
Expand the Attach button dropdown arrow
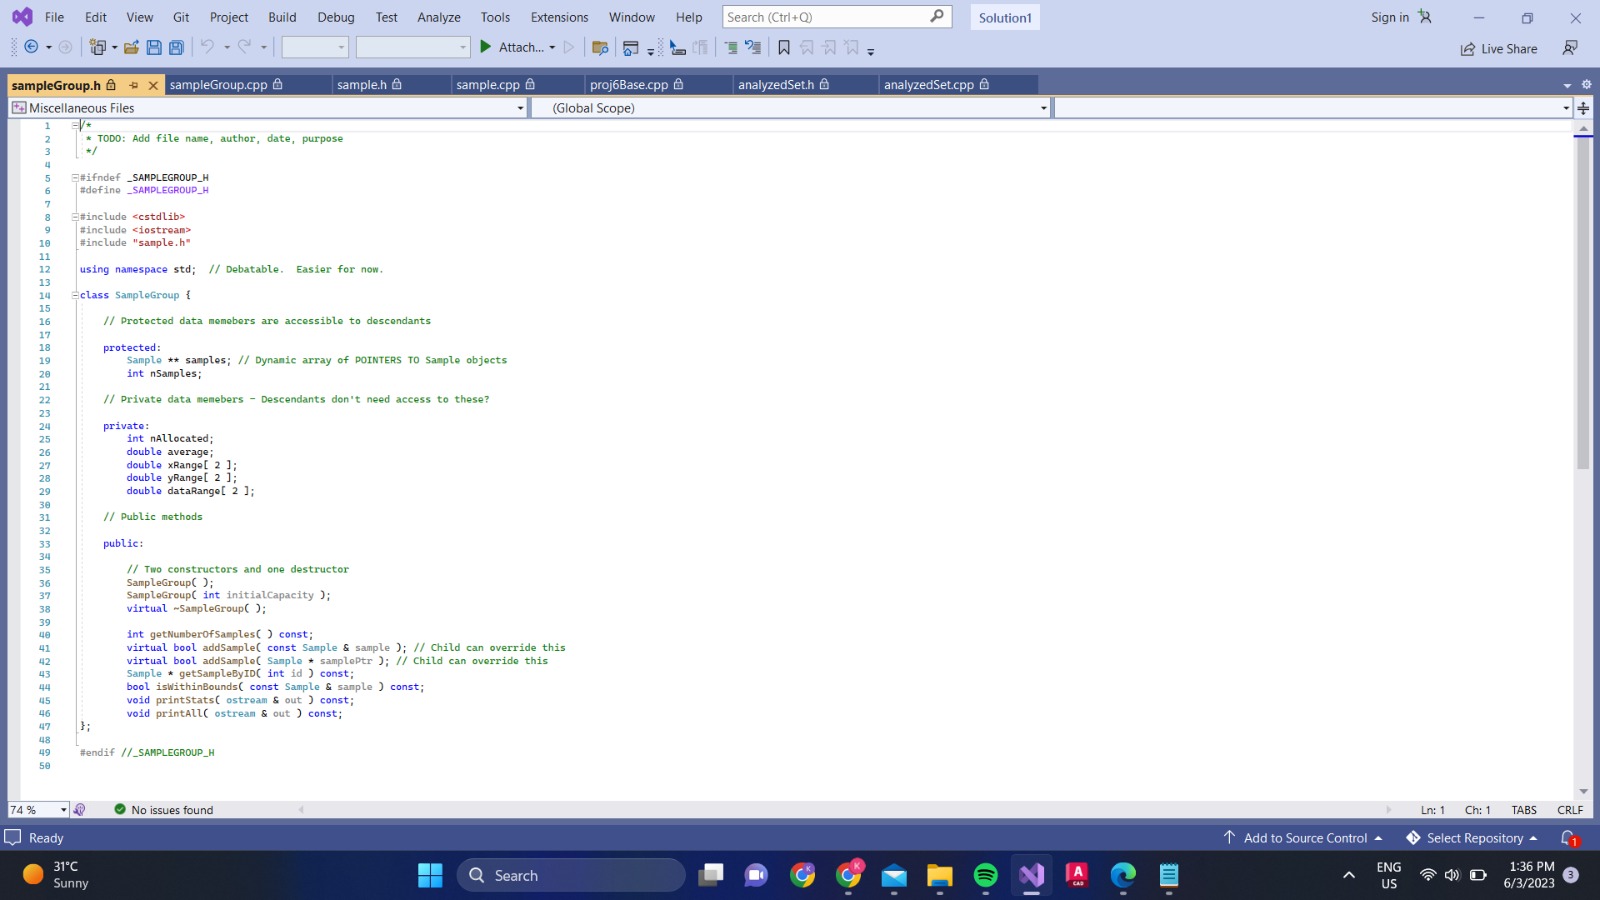tap(552, 47)
